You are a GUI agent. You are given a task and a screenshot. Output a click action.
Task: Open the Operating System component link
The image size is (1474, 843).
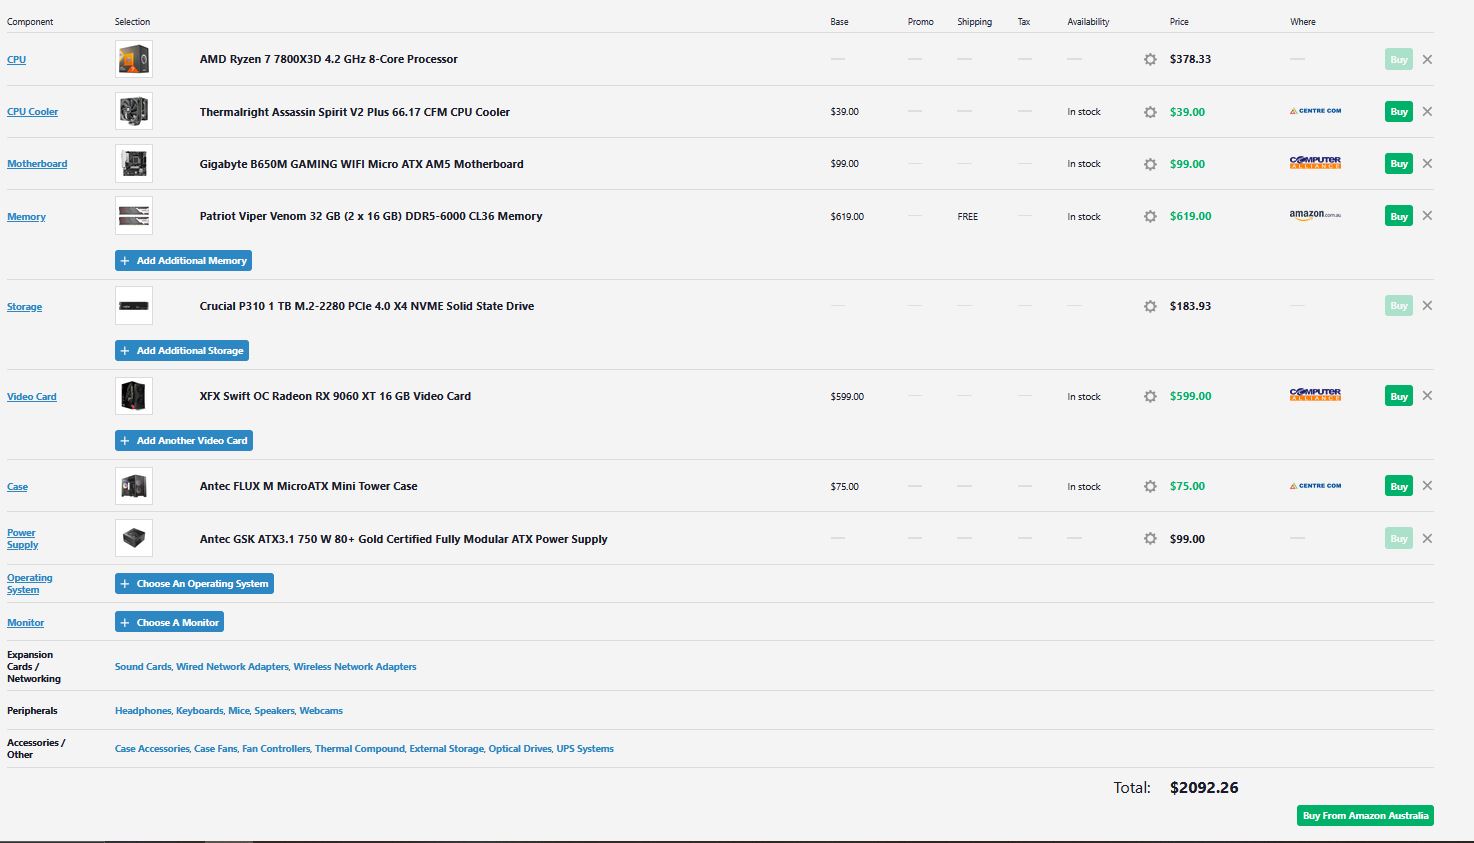tap(30, 584)
